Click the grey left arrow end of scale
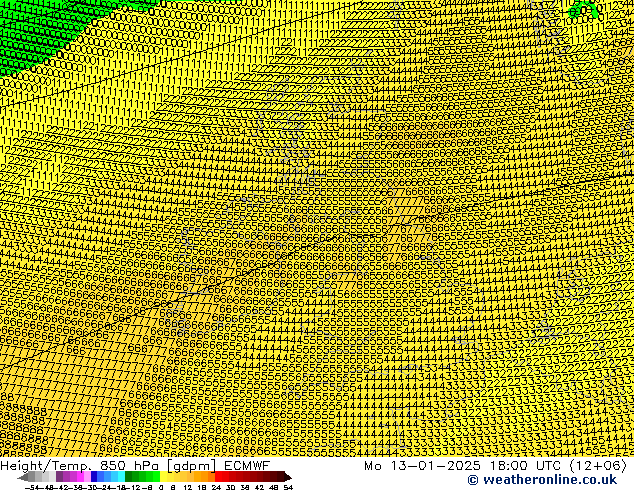This screenshot has height=490, width=634. 22,477
